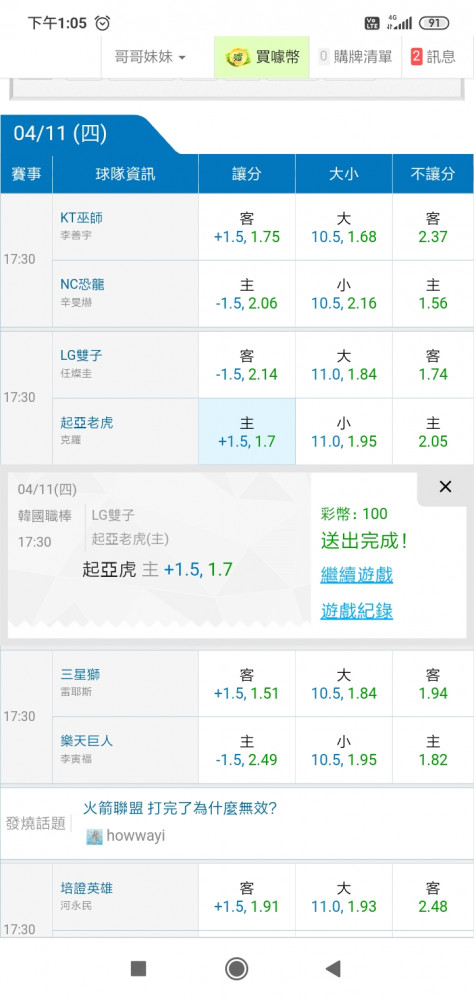Select the 起亞老虎 主 +1.5, 1.7 spread cell
474x1000 pixels.
247,432
